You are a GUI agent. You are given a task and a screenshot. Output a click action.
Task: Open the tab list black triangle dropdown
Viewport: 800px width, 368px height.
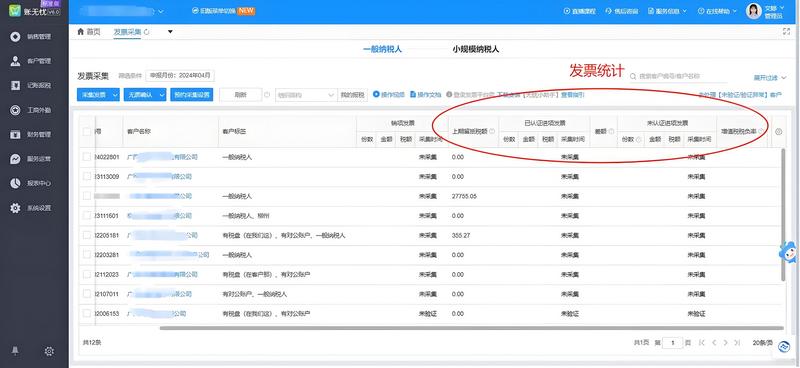point(170,32)
